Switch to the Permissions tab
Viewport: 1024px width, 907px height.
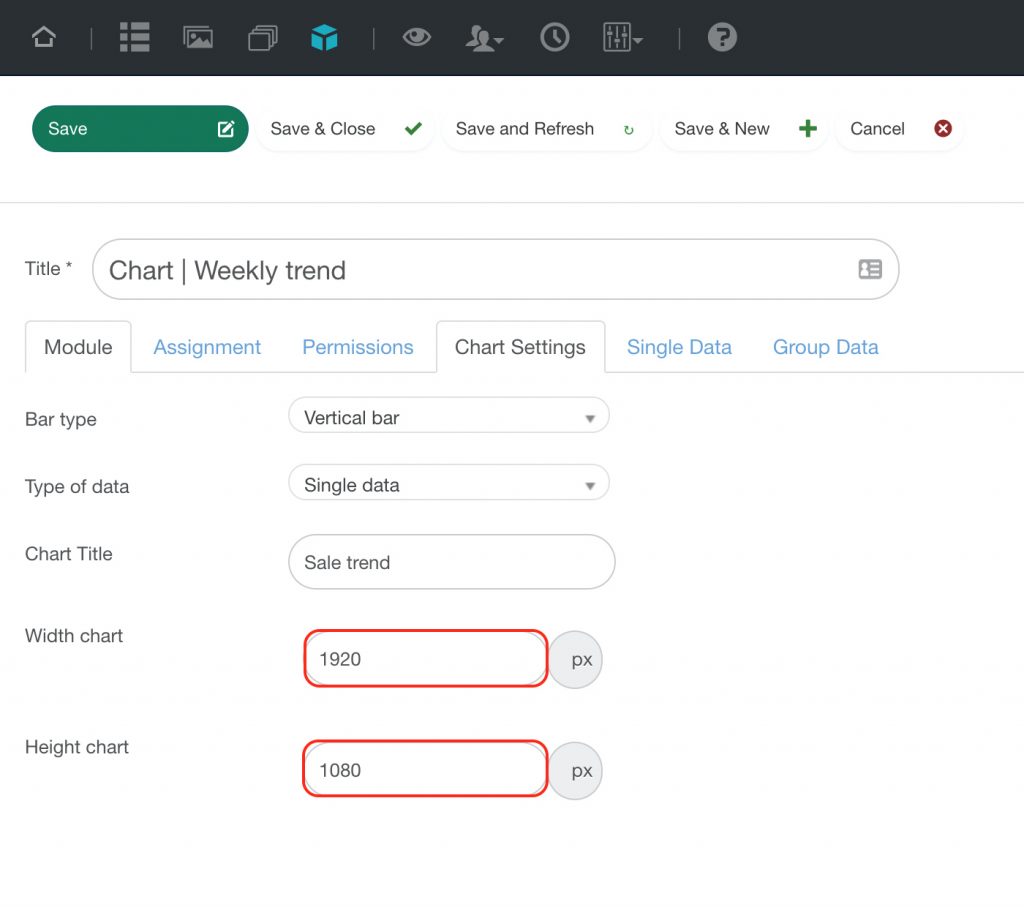[x=358, y=347]
